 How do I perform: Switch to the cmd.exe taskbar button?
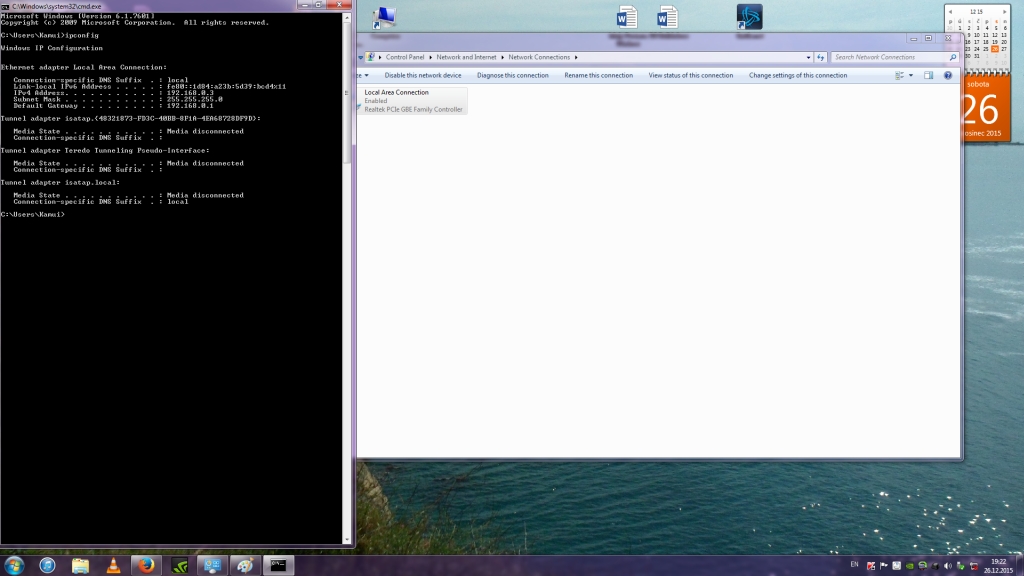tap(277, 565)
